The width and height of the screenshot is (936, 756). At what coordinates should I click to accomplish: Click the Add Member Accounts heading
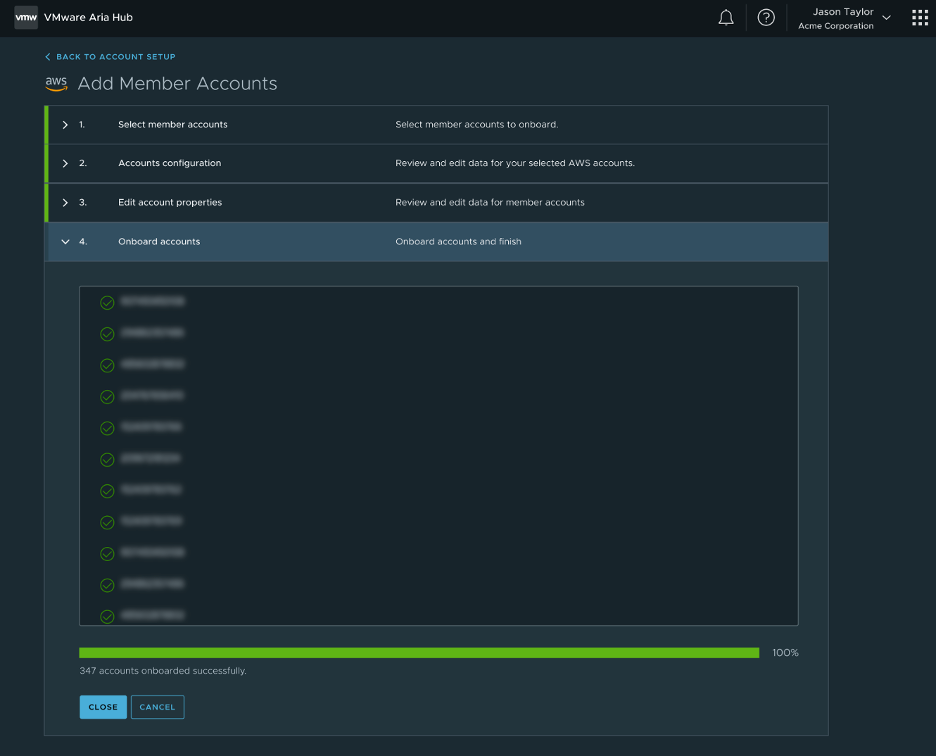click(x=177, y=84)
